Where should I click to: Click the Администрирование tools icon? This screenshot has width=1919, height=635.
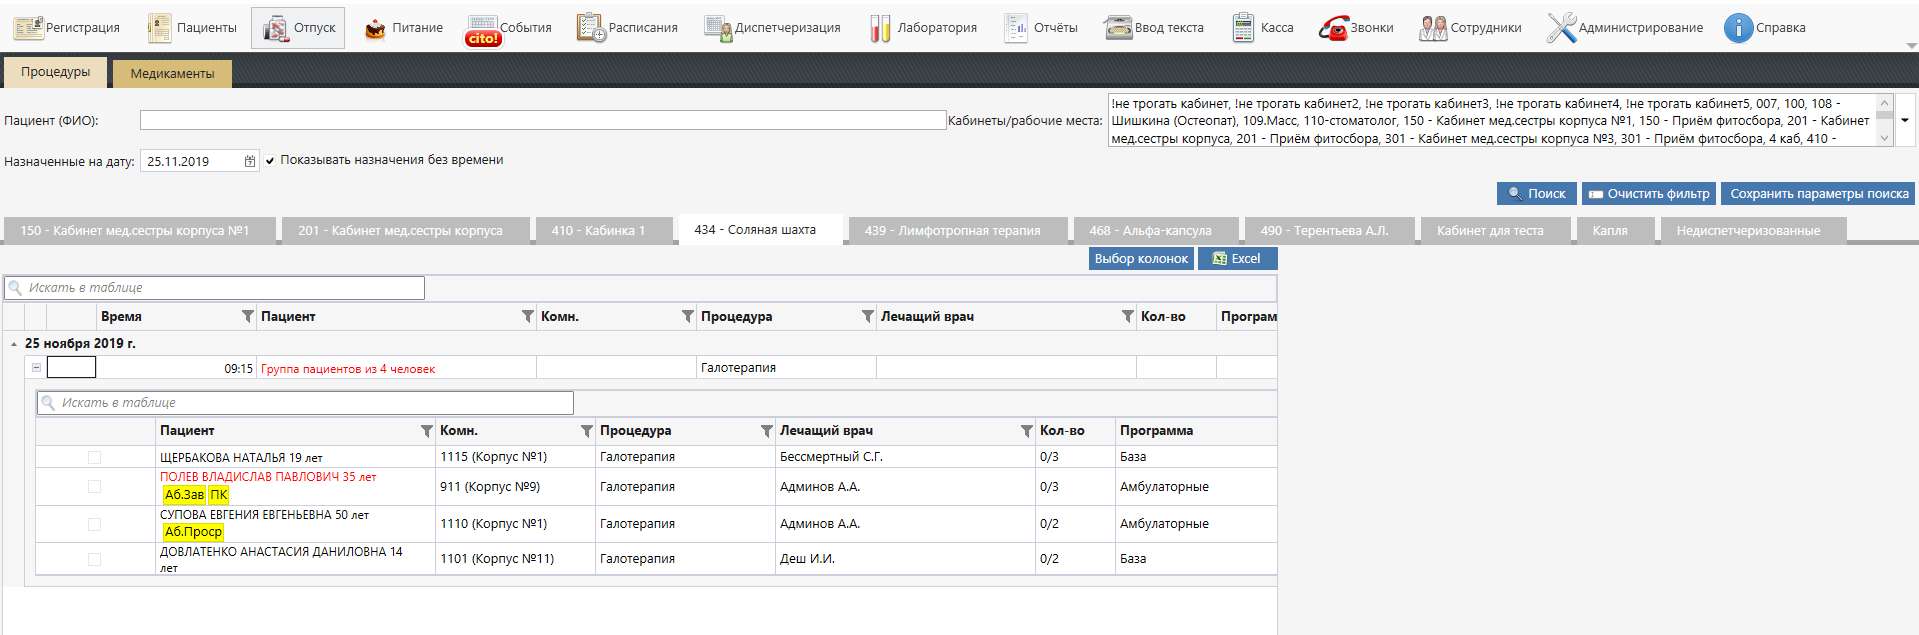click(x=1560, y=28)
